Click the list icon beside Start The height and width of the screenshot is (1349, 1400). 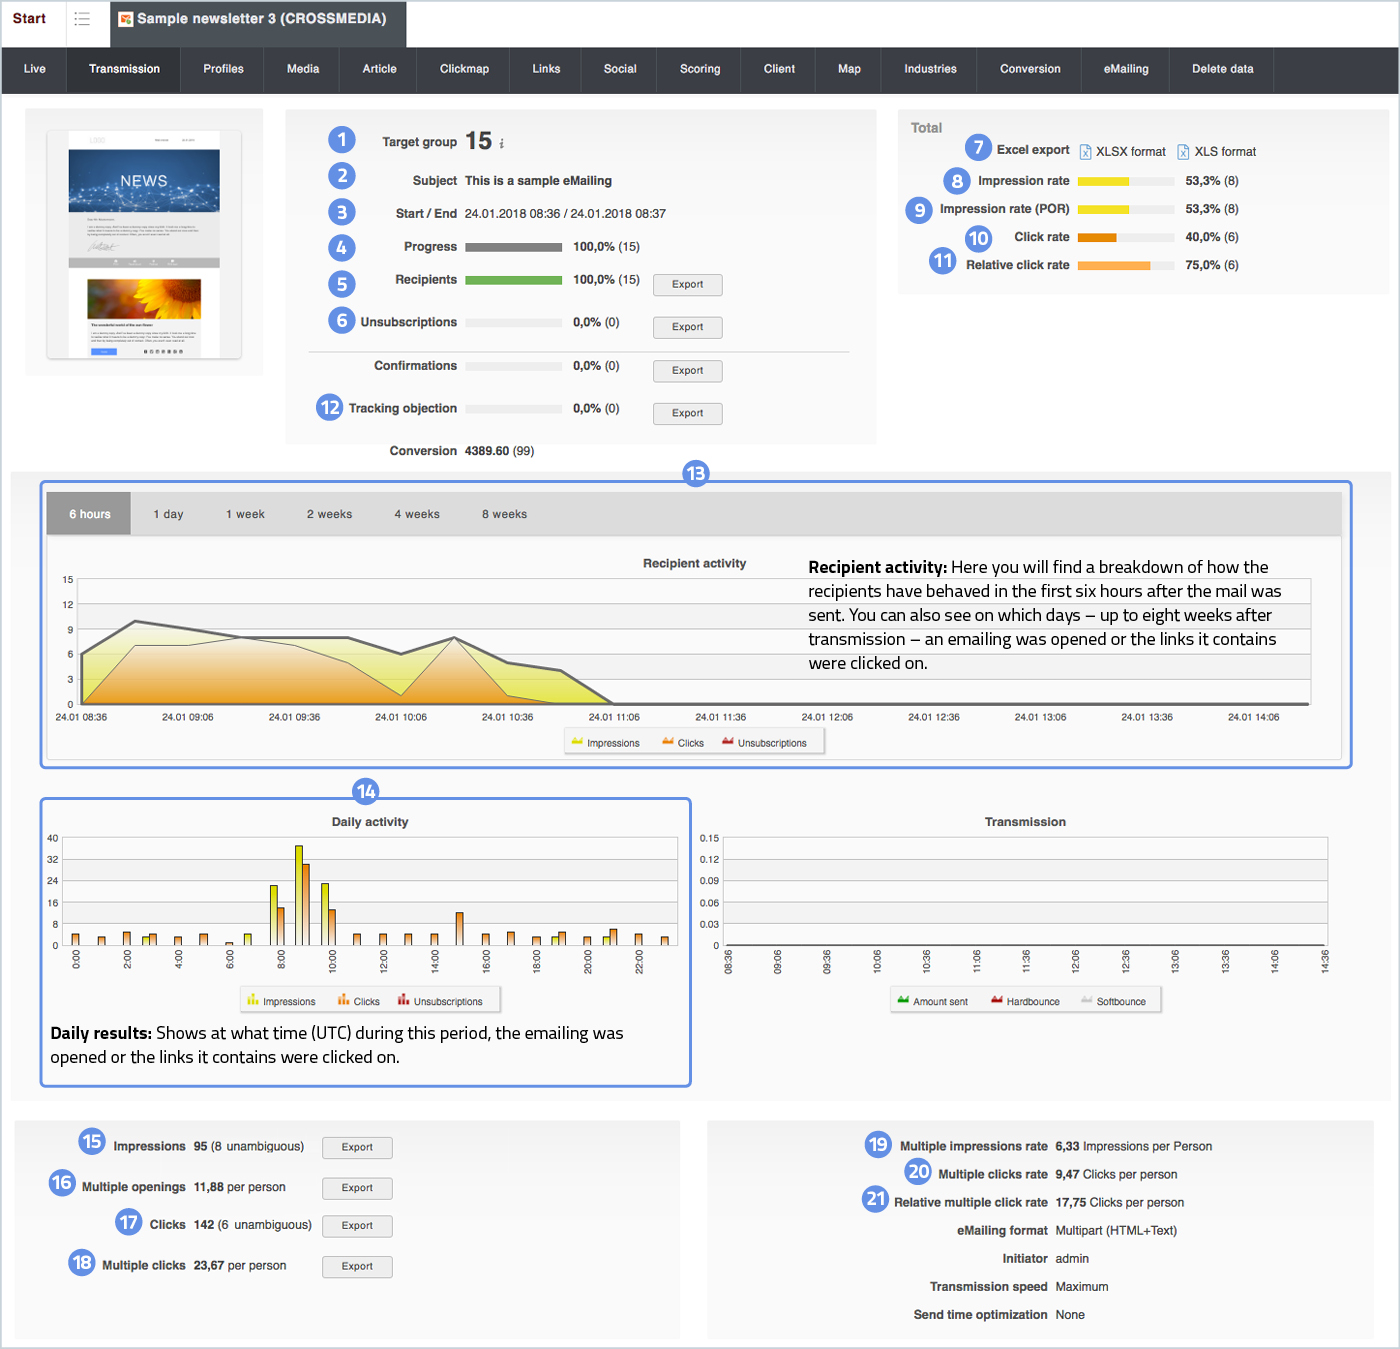coord(82,19)
